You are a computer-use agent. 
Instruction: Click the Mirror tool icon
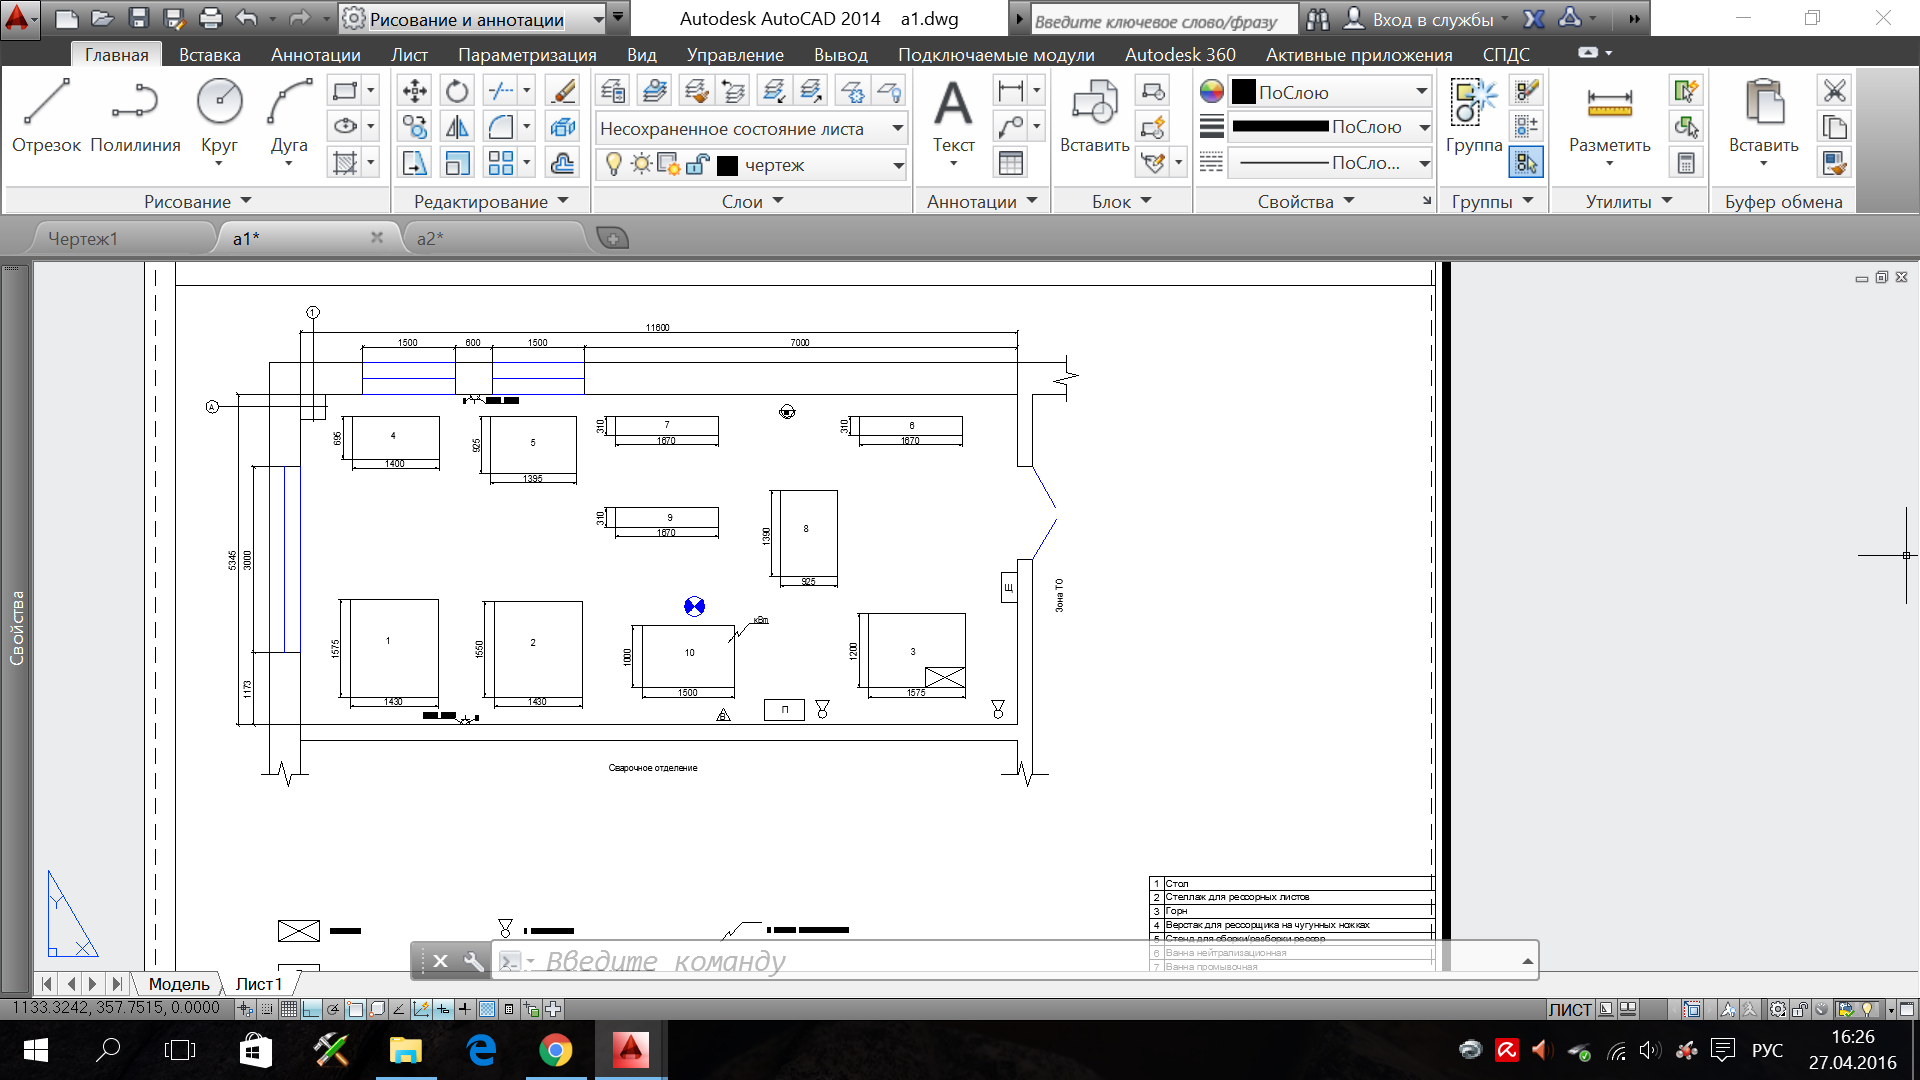click(x=457, y=127)
